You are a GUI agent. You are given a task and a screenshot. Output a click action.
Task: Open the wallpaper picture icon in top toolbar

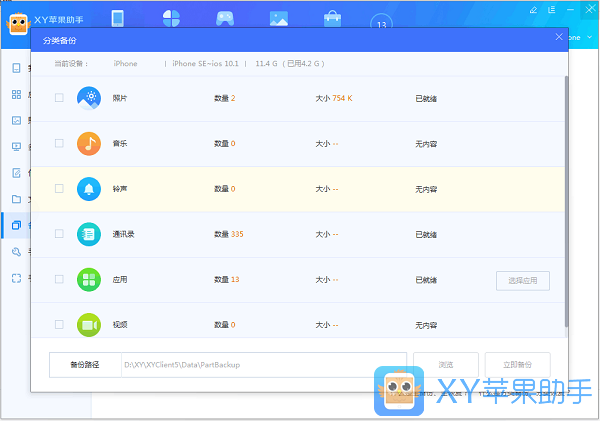[x=279, y=19]
